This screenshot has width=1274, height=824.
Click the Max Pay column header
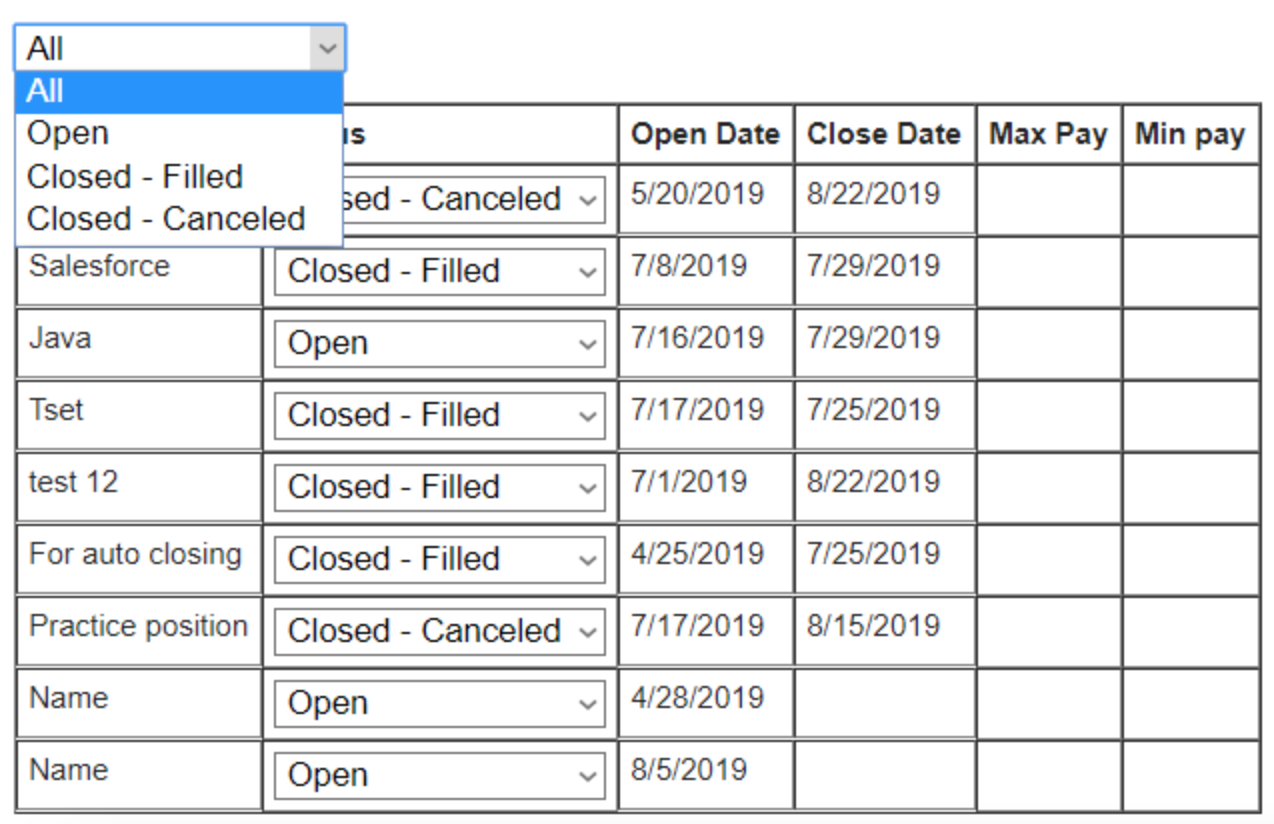(x=1048, y=134)
